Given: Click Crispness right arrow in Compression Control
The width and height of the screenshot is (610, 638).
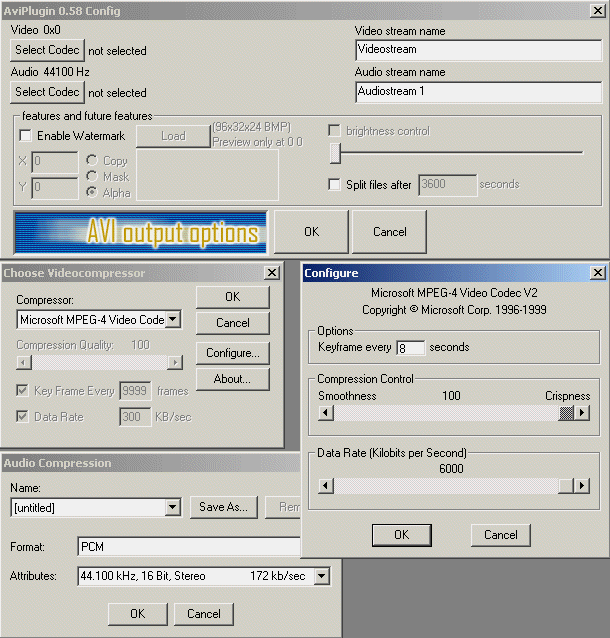Looking at the screenshot, I should [582, 413].
